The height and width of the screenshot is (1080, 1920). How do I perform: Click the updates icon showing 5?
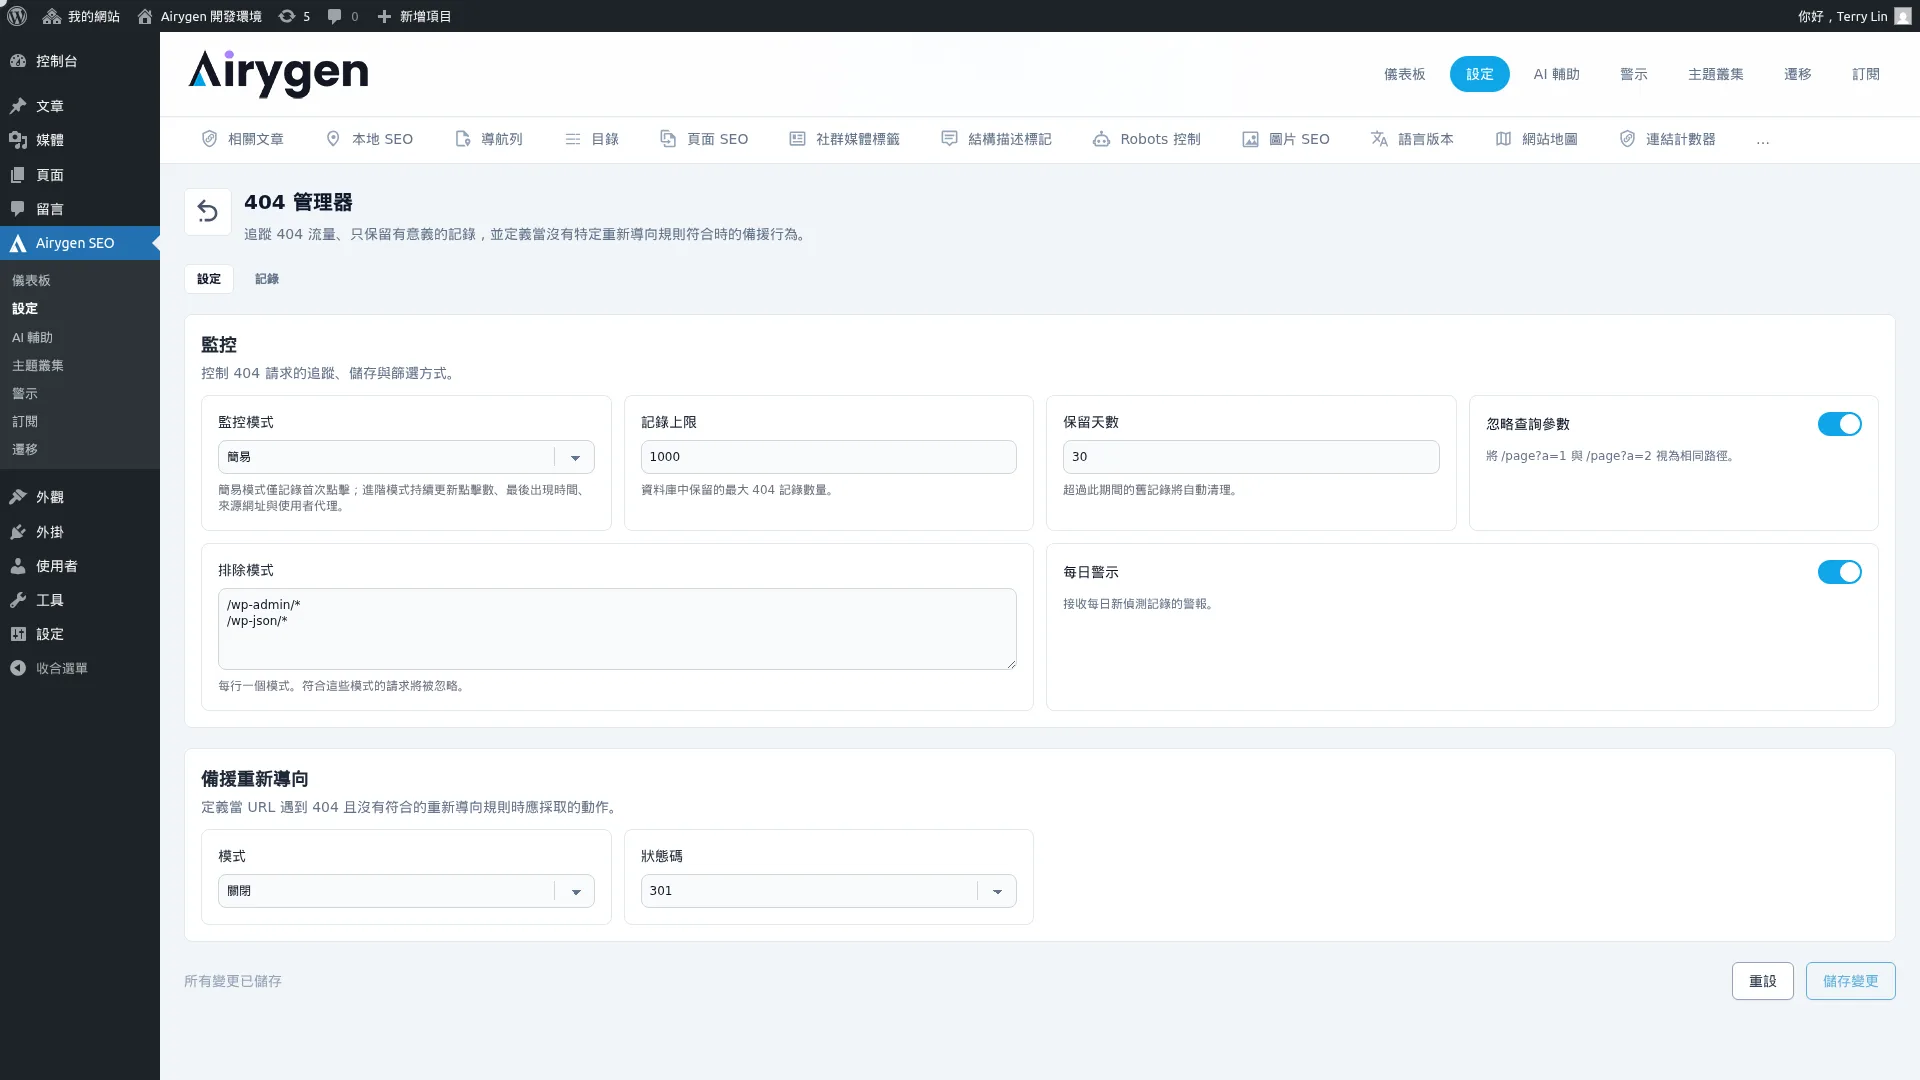coord(294,16)
